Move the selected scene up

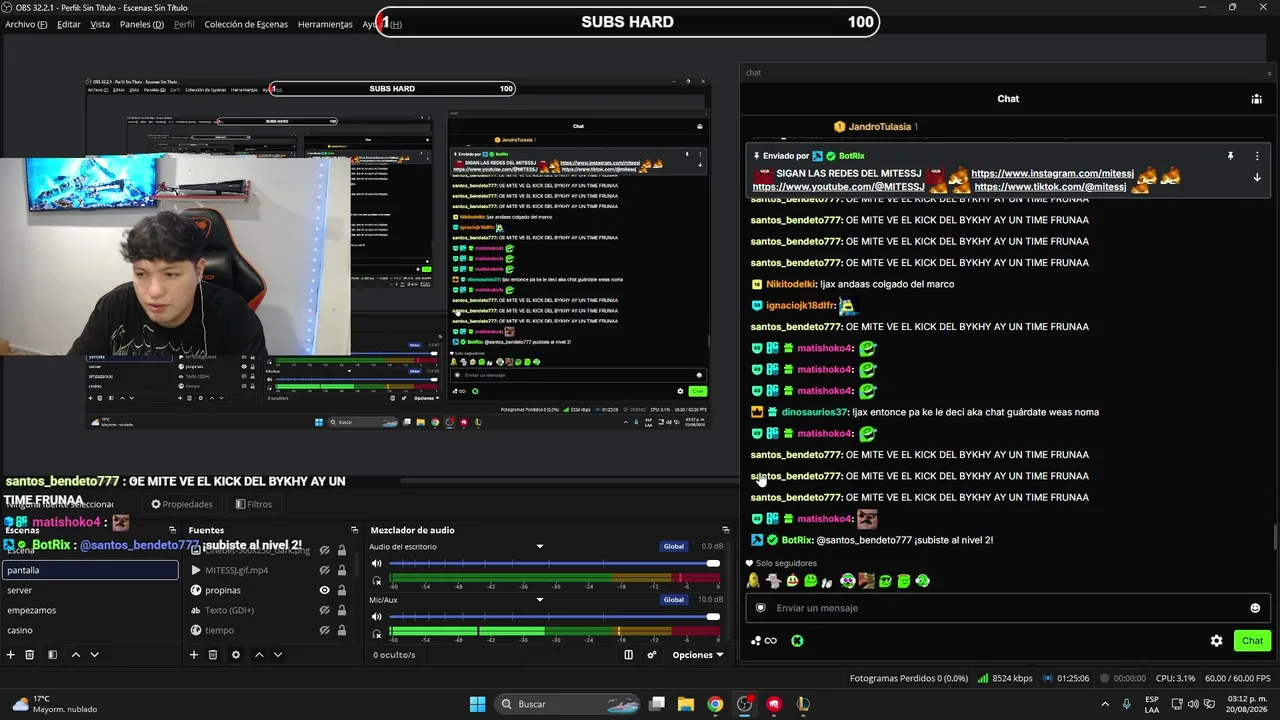coord(75,655)
